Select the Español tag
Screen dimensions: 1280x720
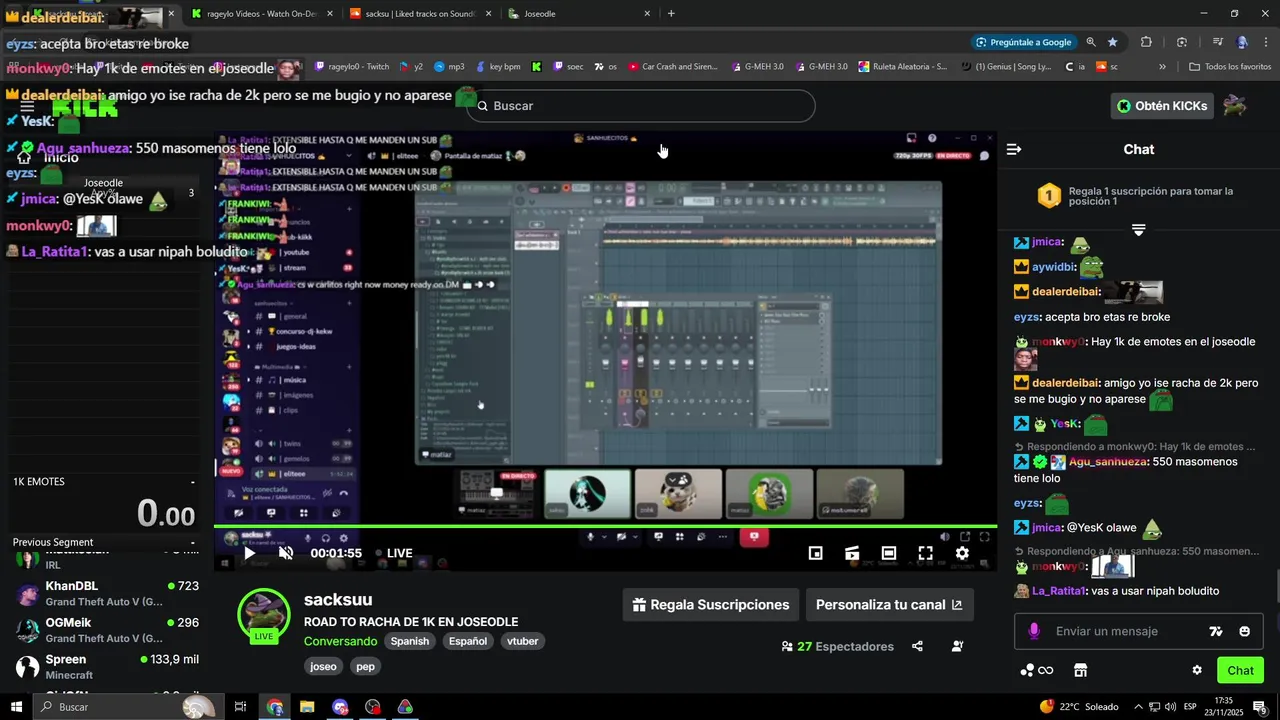click(x=468, y=641)
